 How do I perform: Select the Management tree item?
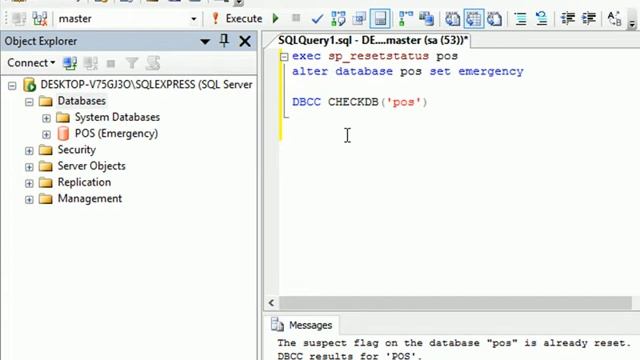(90, 199)
